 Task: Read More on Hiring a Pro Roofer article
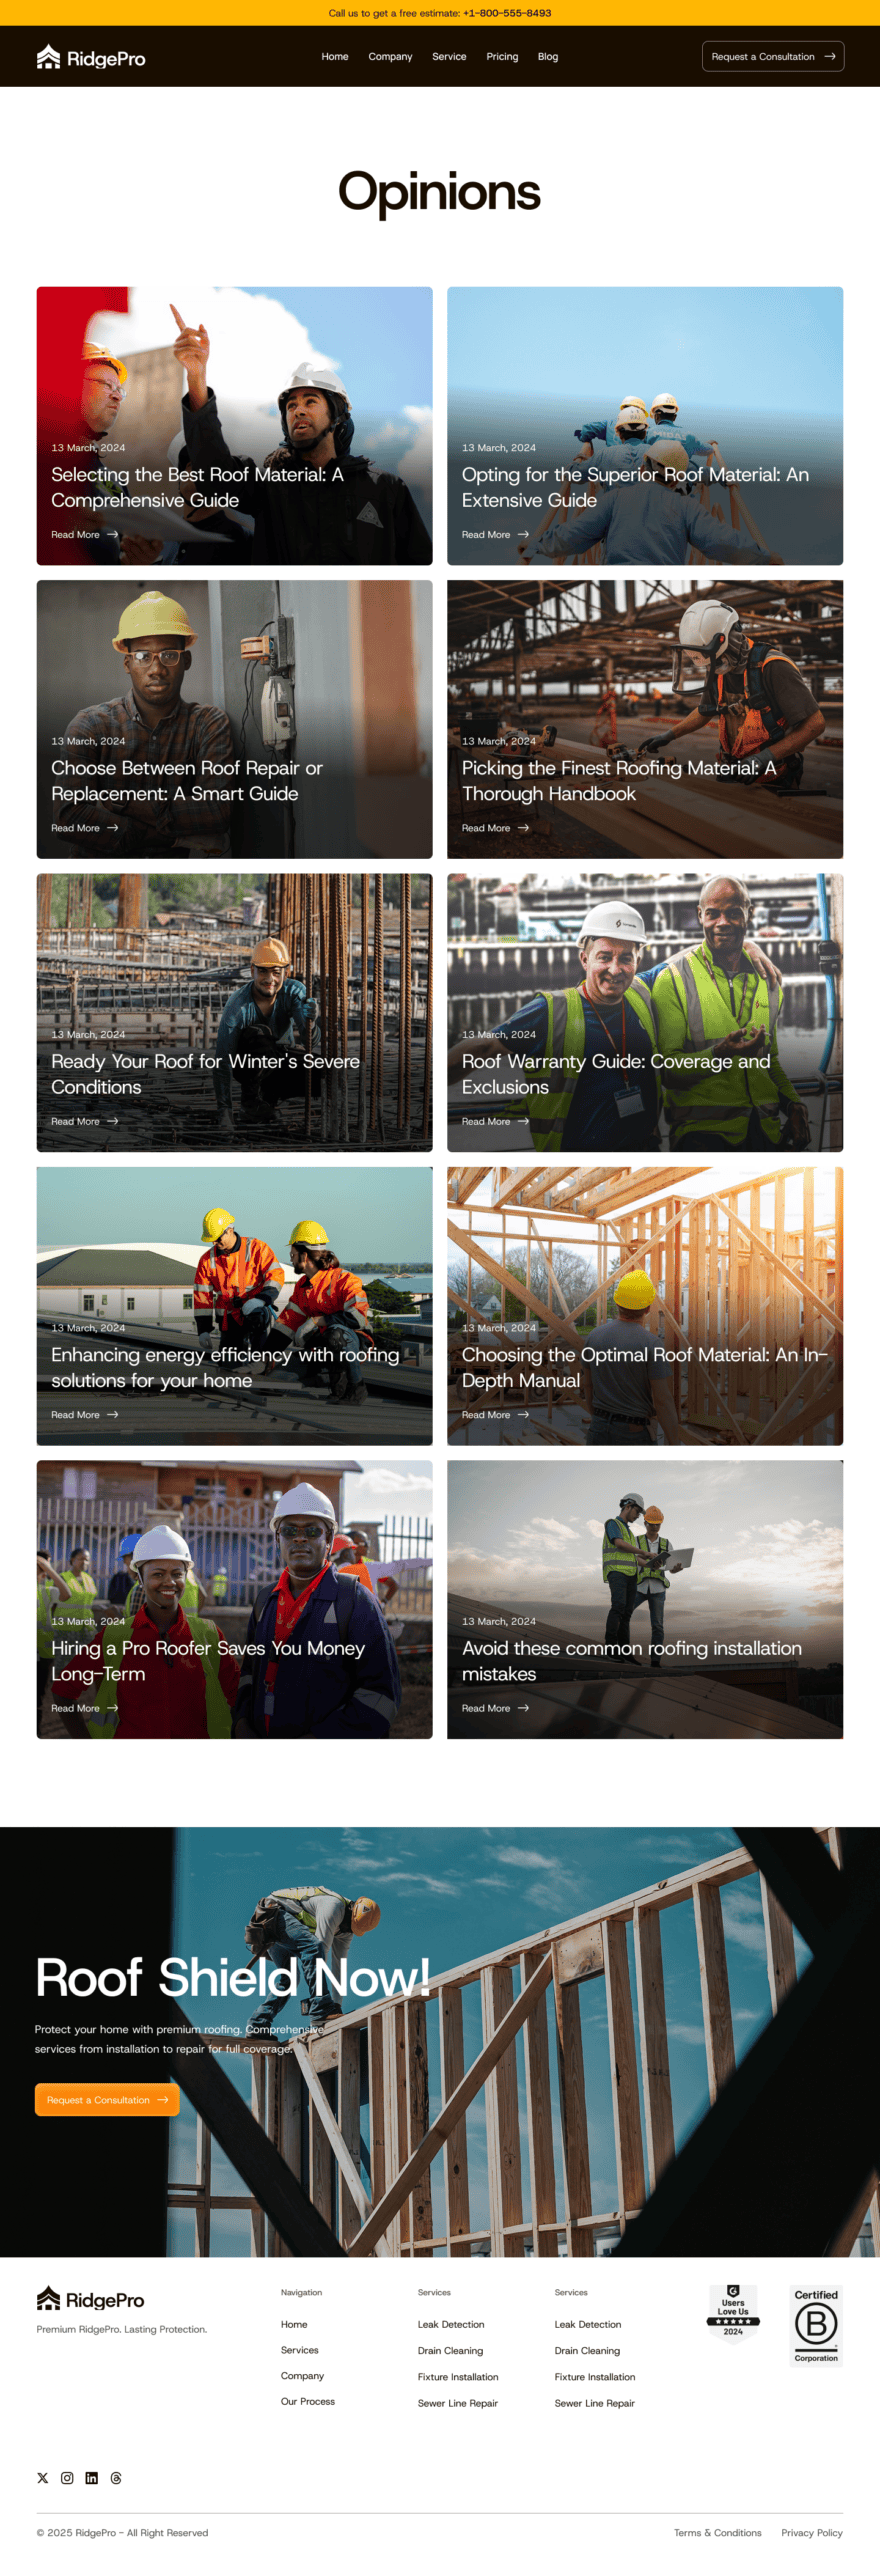click(85, 1708)
